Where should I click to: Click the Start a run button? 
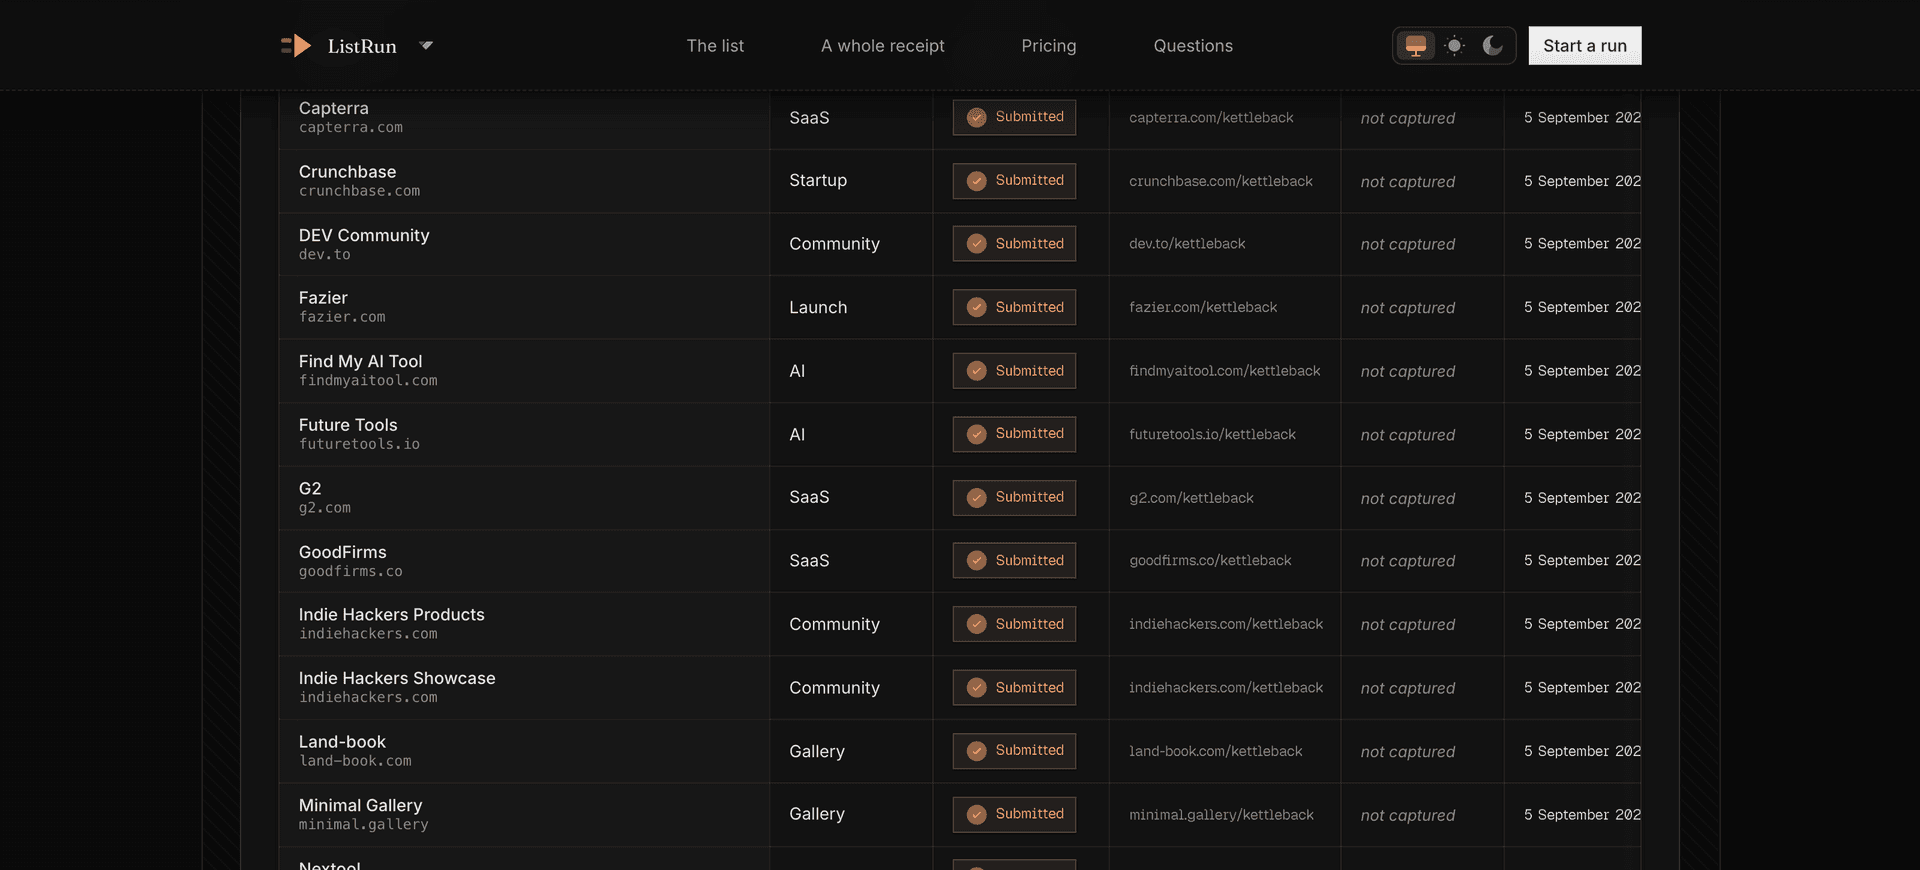[x=1585, y=46]
